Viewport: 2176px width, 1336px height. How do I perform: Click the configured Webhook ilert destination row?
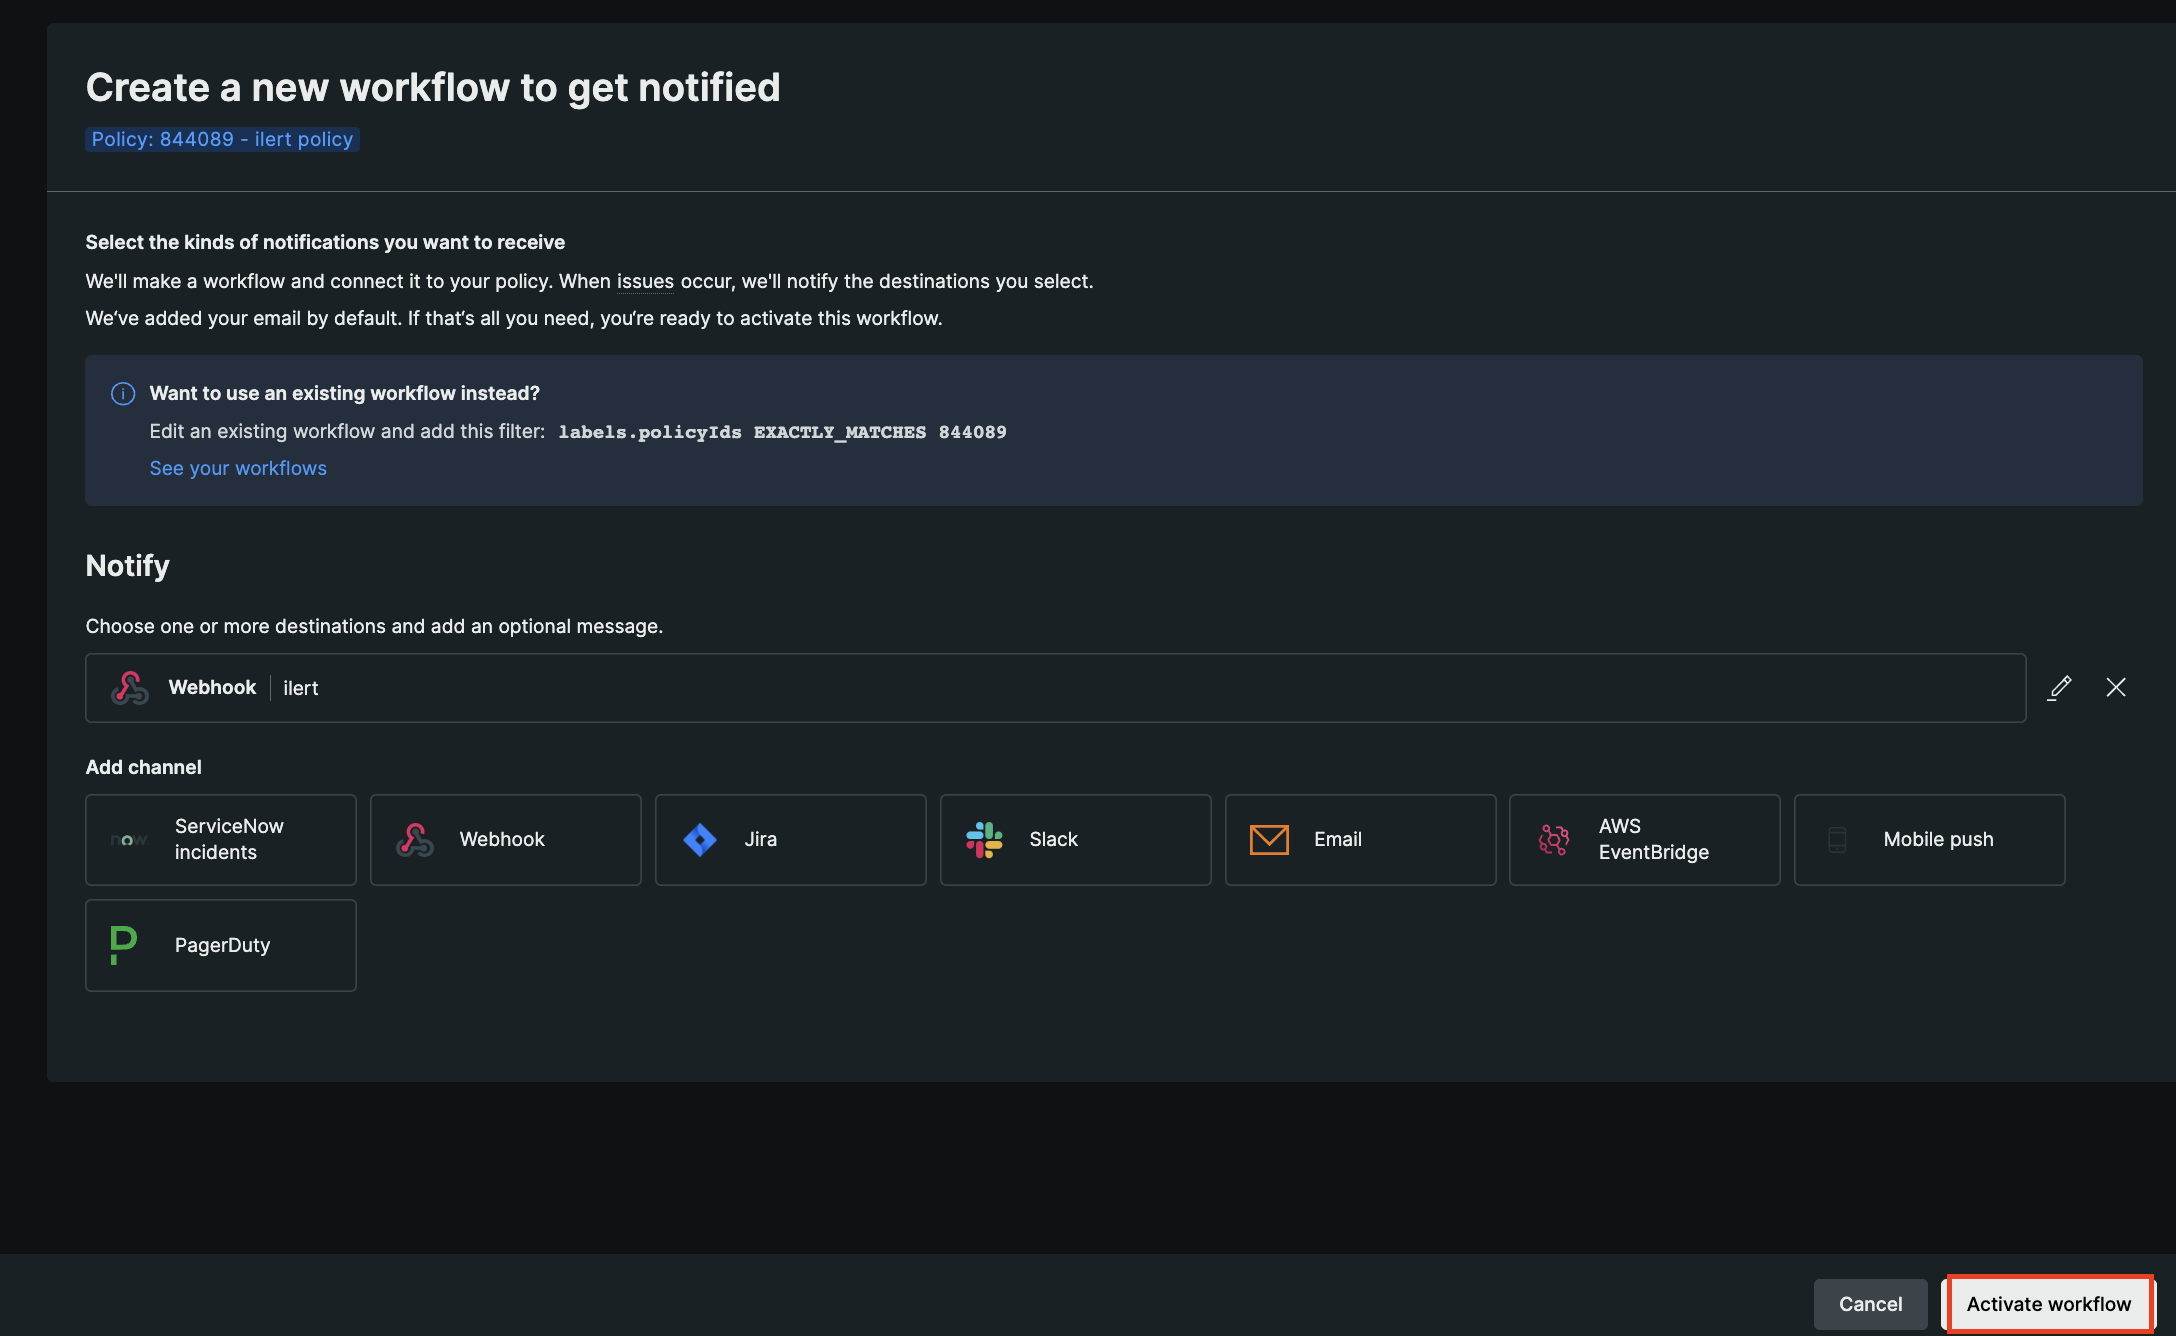[1055, 688]
